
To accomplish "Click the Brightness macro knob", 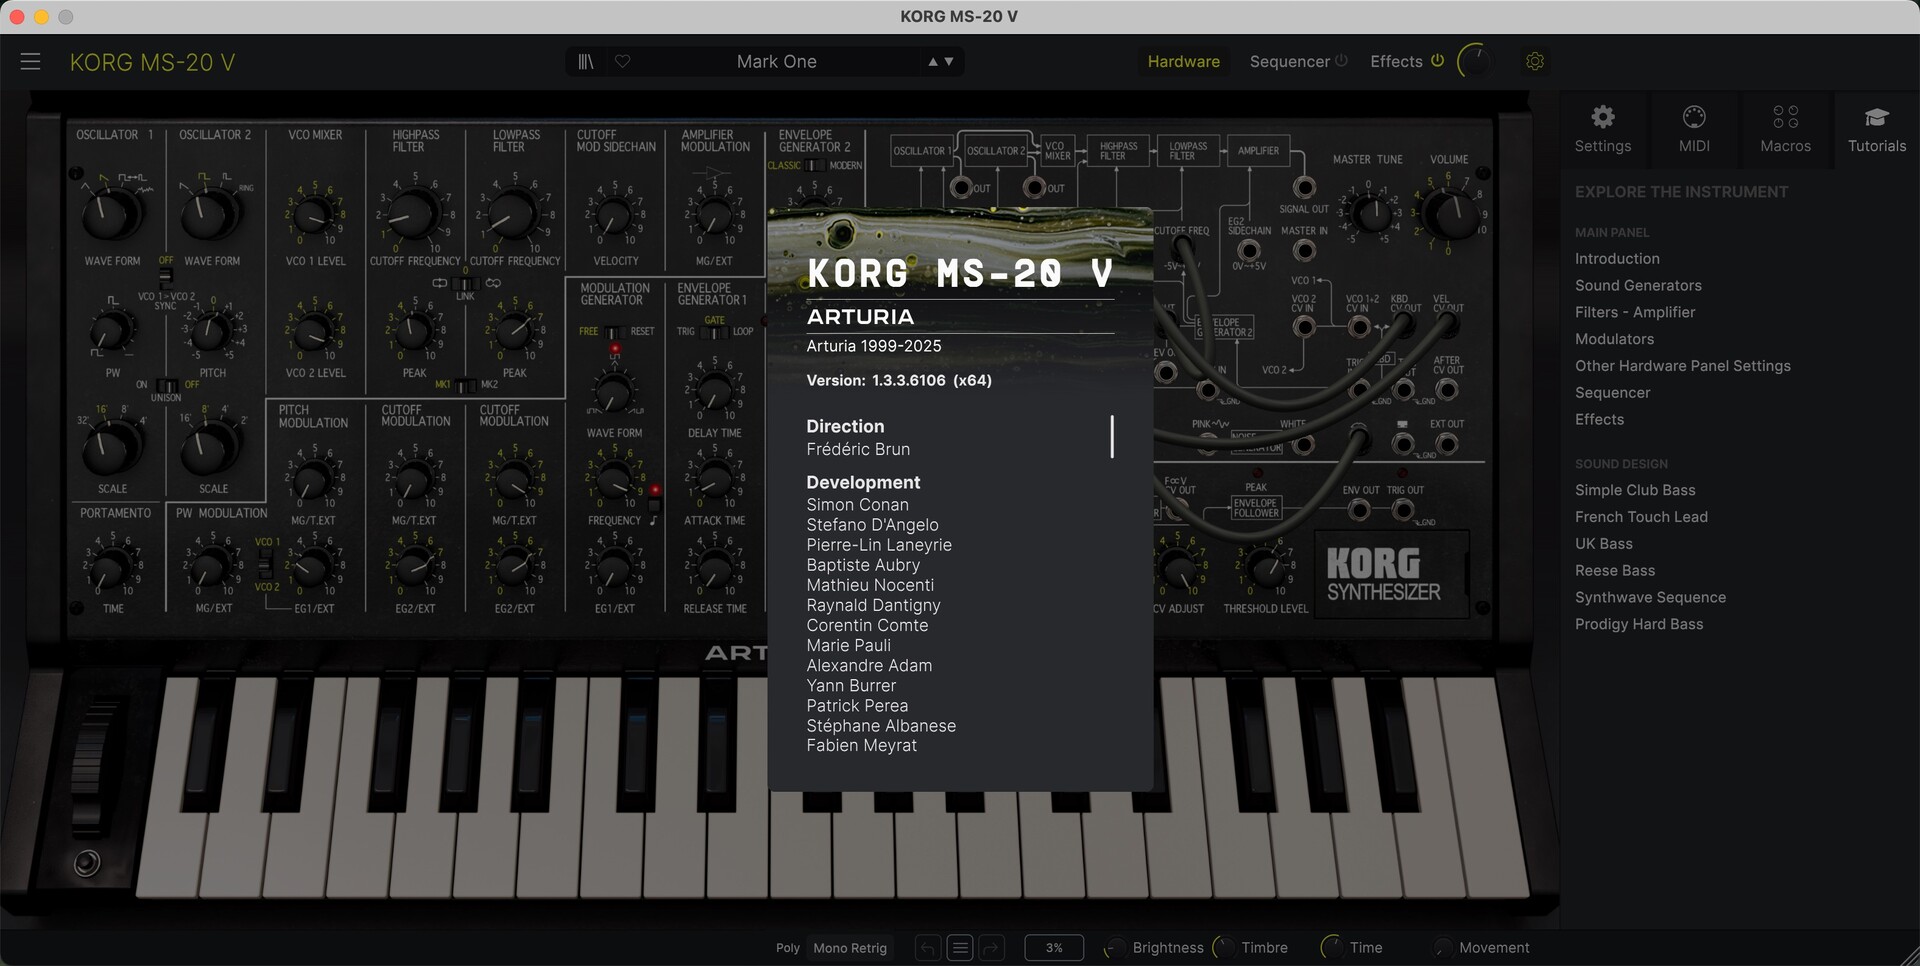I will point(1114,948).
